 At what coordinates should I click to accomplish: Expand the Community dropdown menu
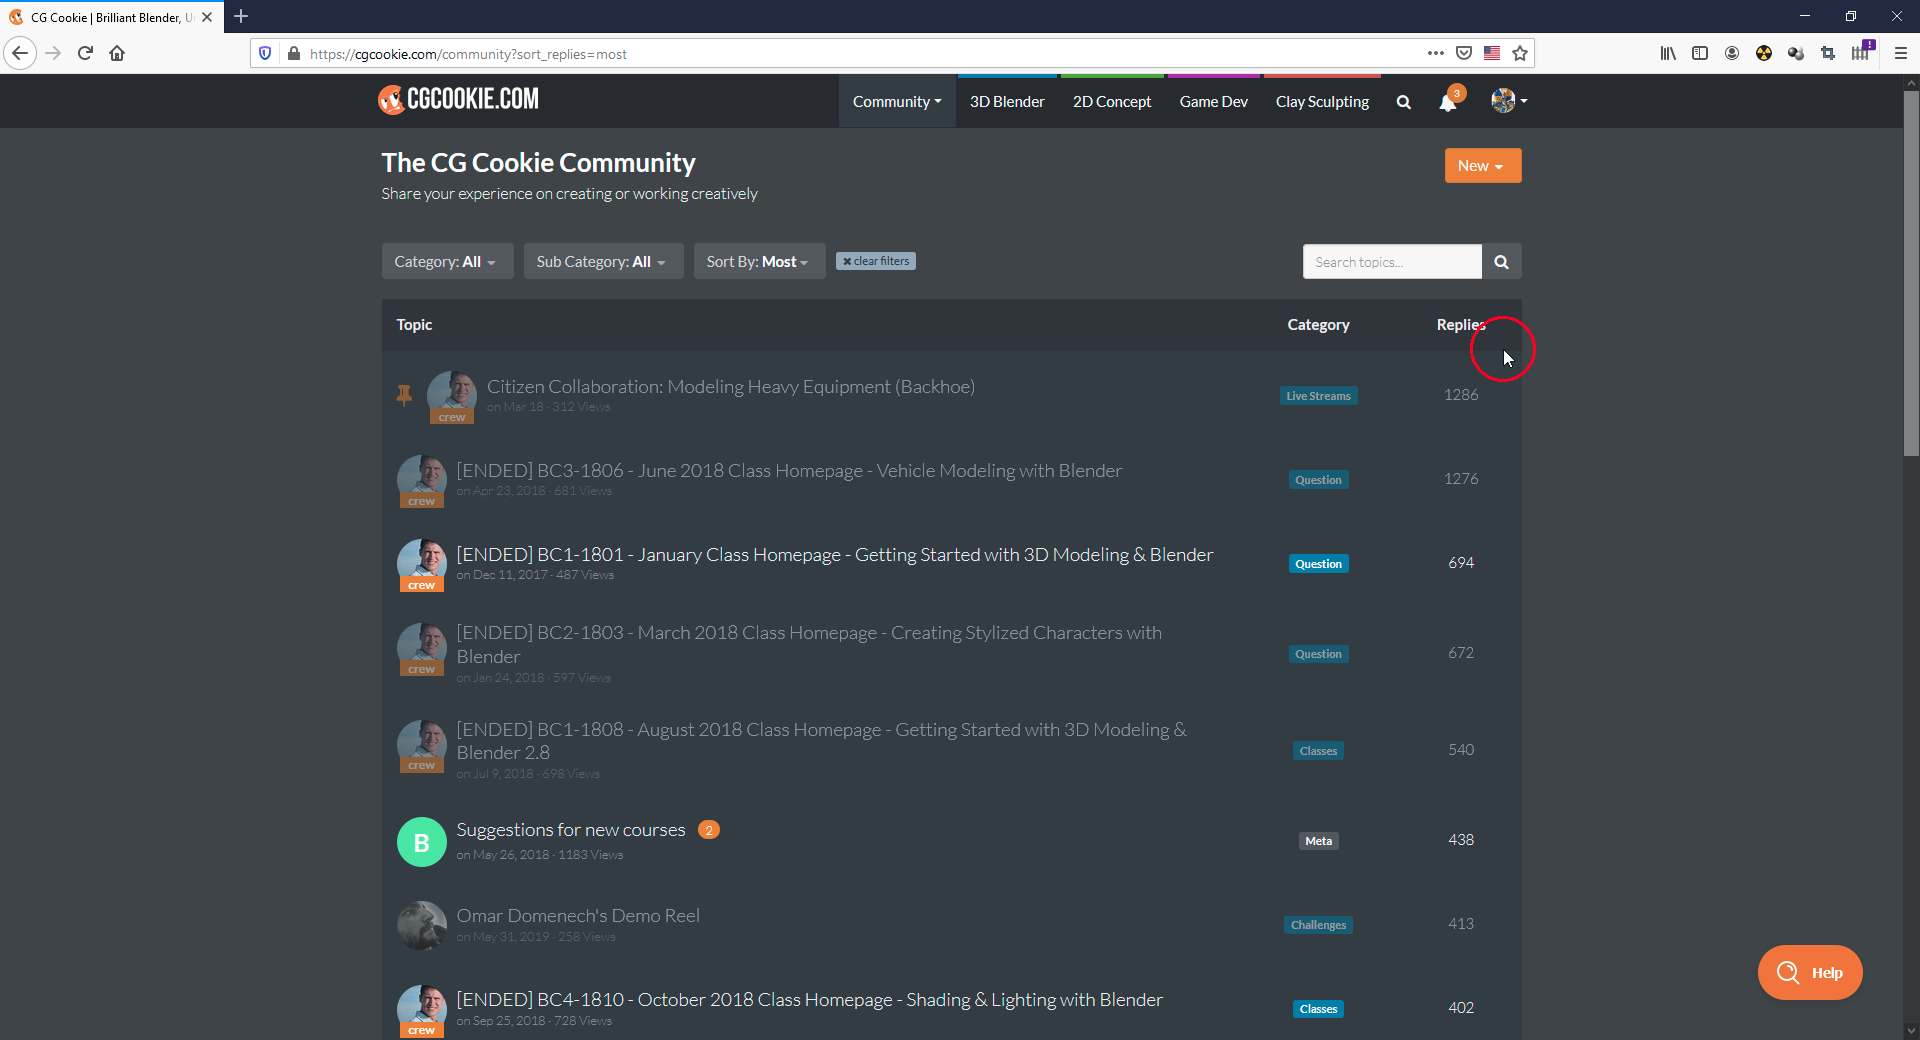[x=897, y=102]
